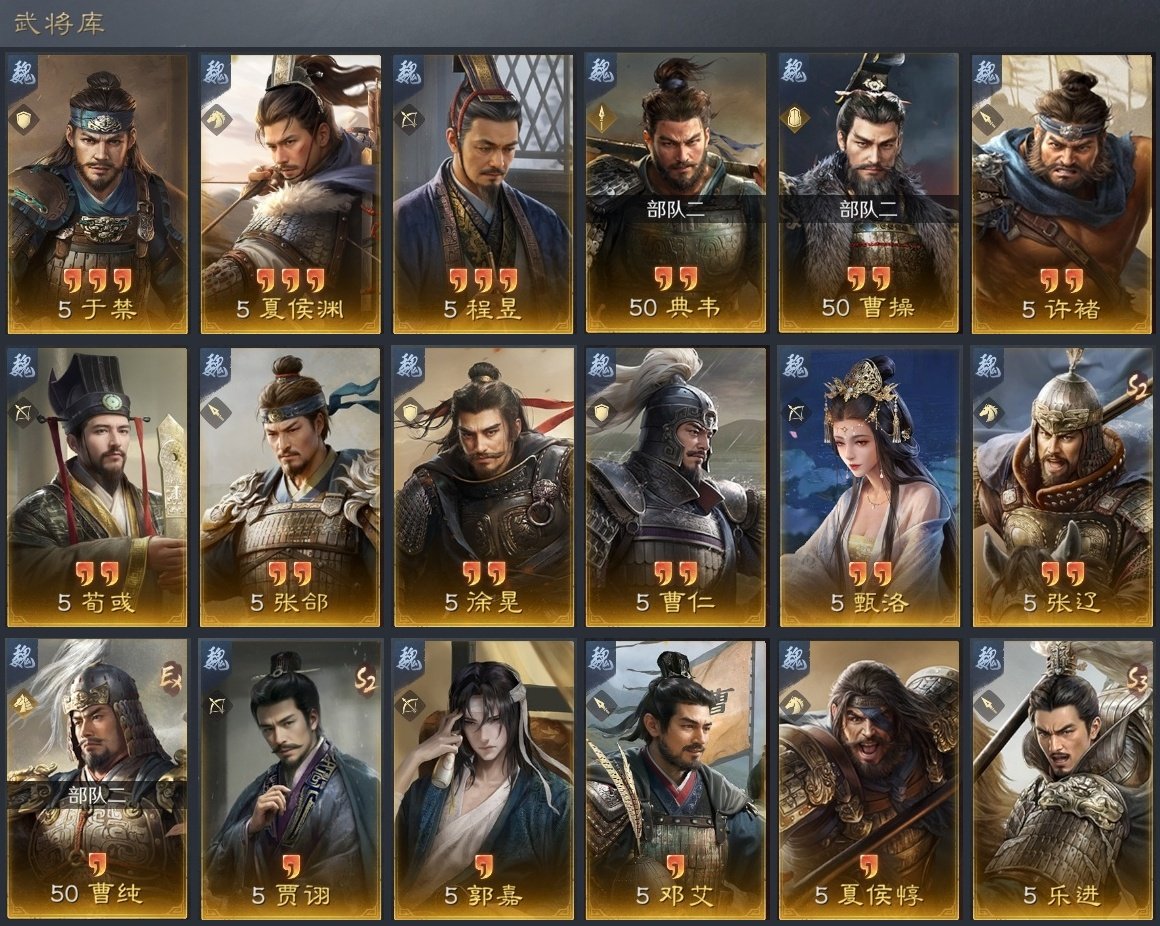The image size is (1160, 926).
Task: Click the 部队二 label on 曹纯
Action: click(97, 795)
